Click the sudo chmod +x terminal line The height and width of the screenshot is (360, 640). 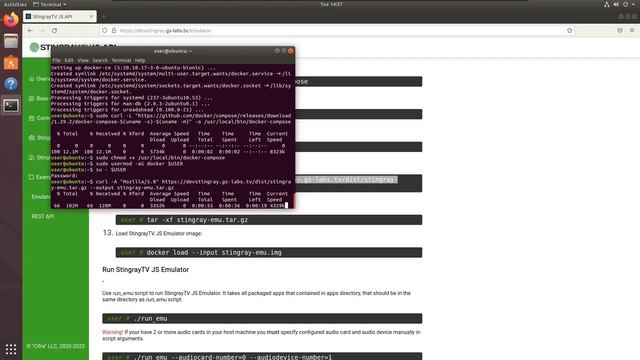138,158
